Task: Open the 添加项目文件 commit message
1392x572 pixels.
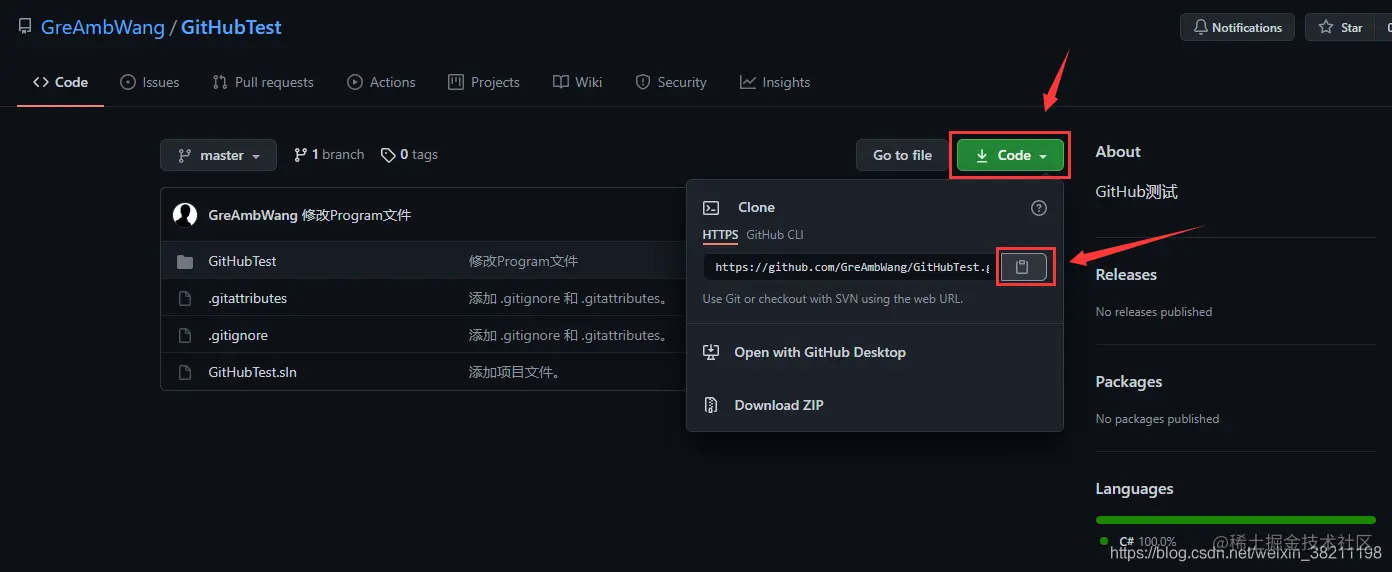Action: click(516, 372)
